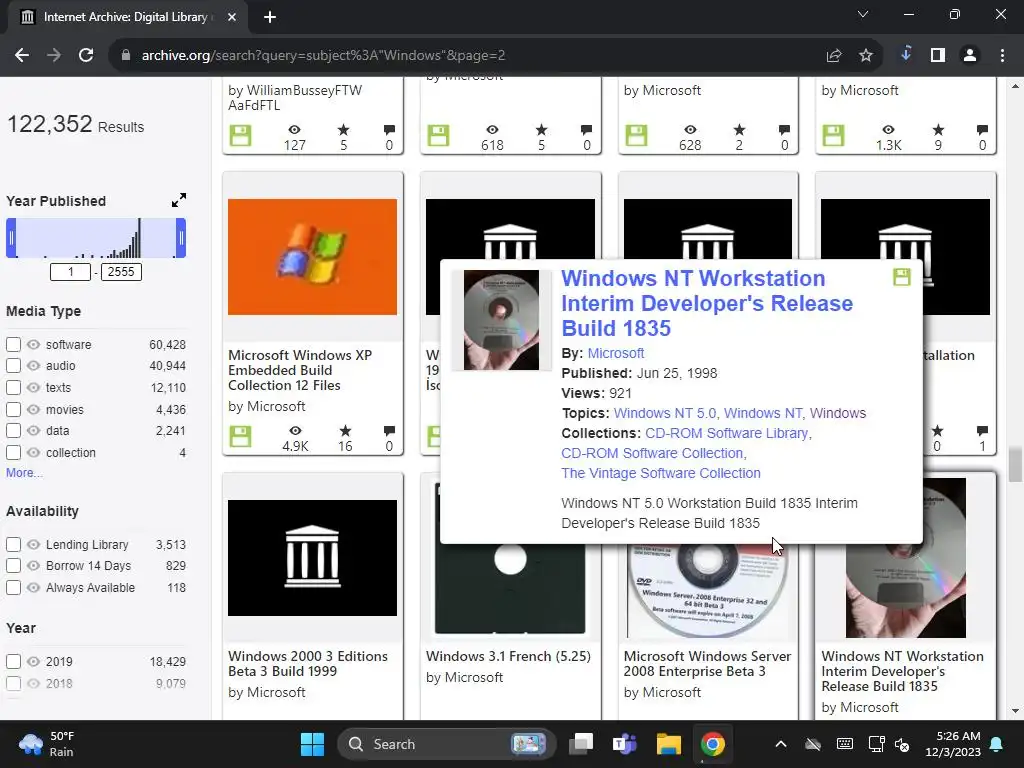Check the audio media type filter

point(13,366)
